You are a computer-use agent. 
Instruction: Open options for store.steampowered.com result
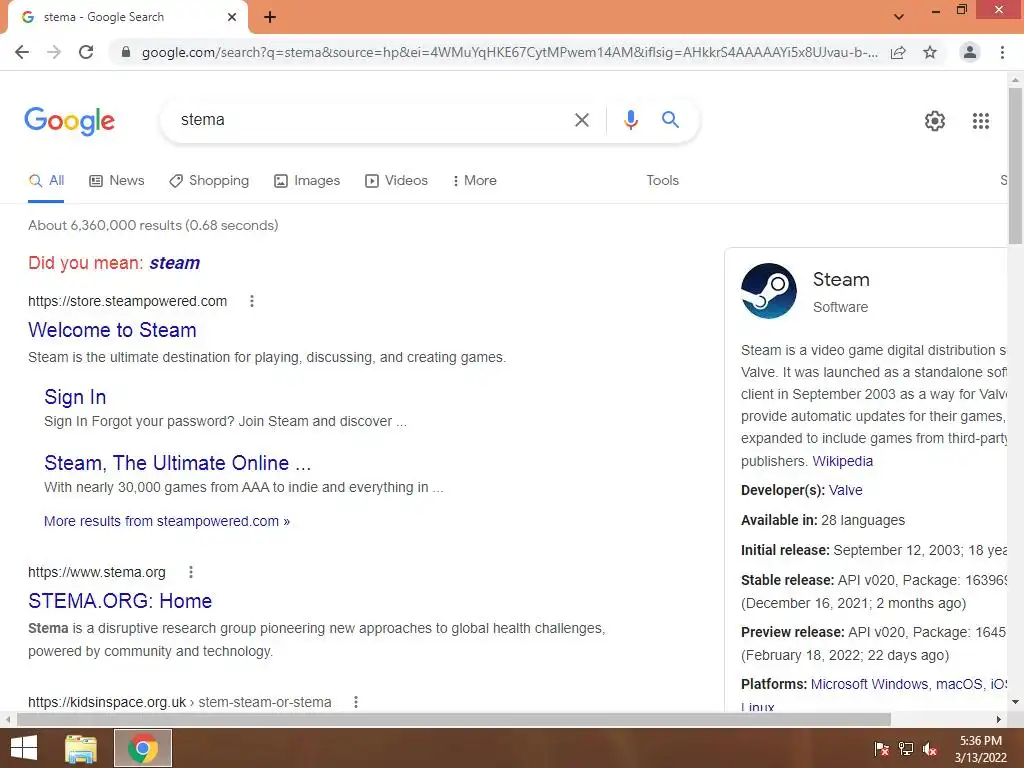pyautogui.click(x=252, y=301)
